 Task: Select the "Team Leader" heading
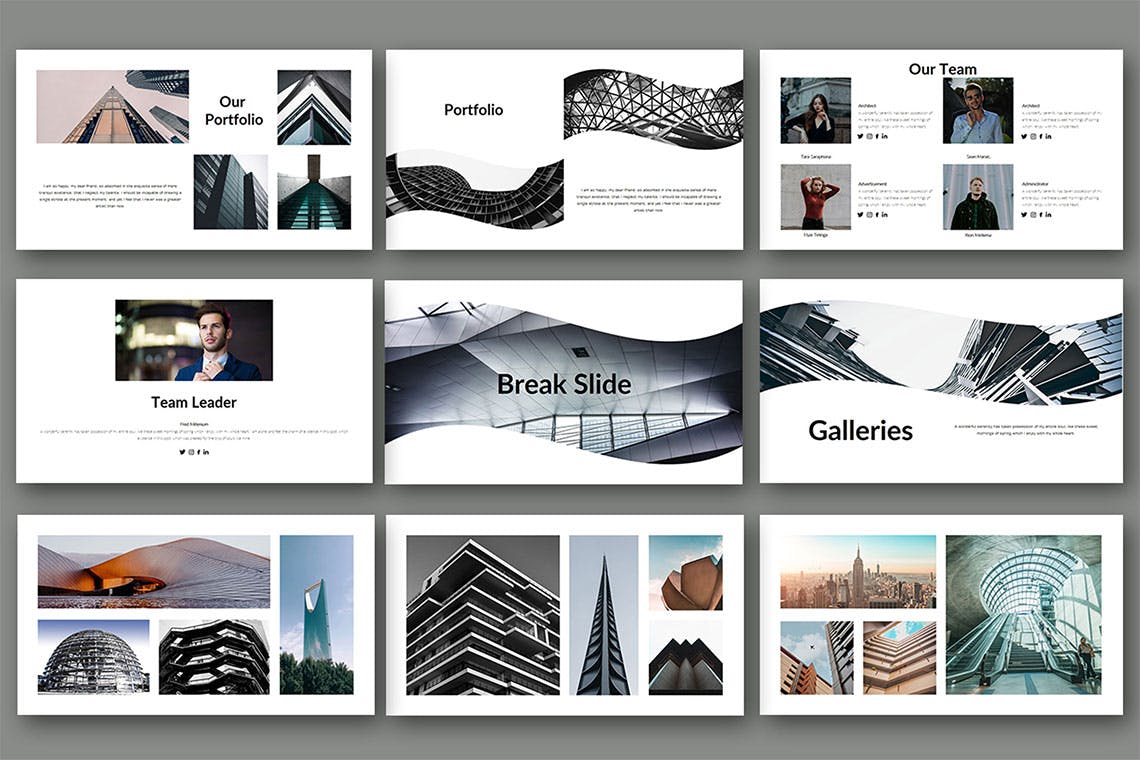[194, 402]
